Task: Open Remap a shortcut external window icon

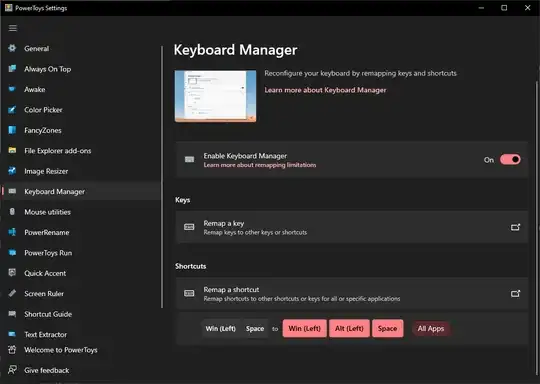Action: tap(515, 293)
